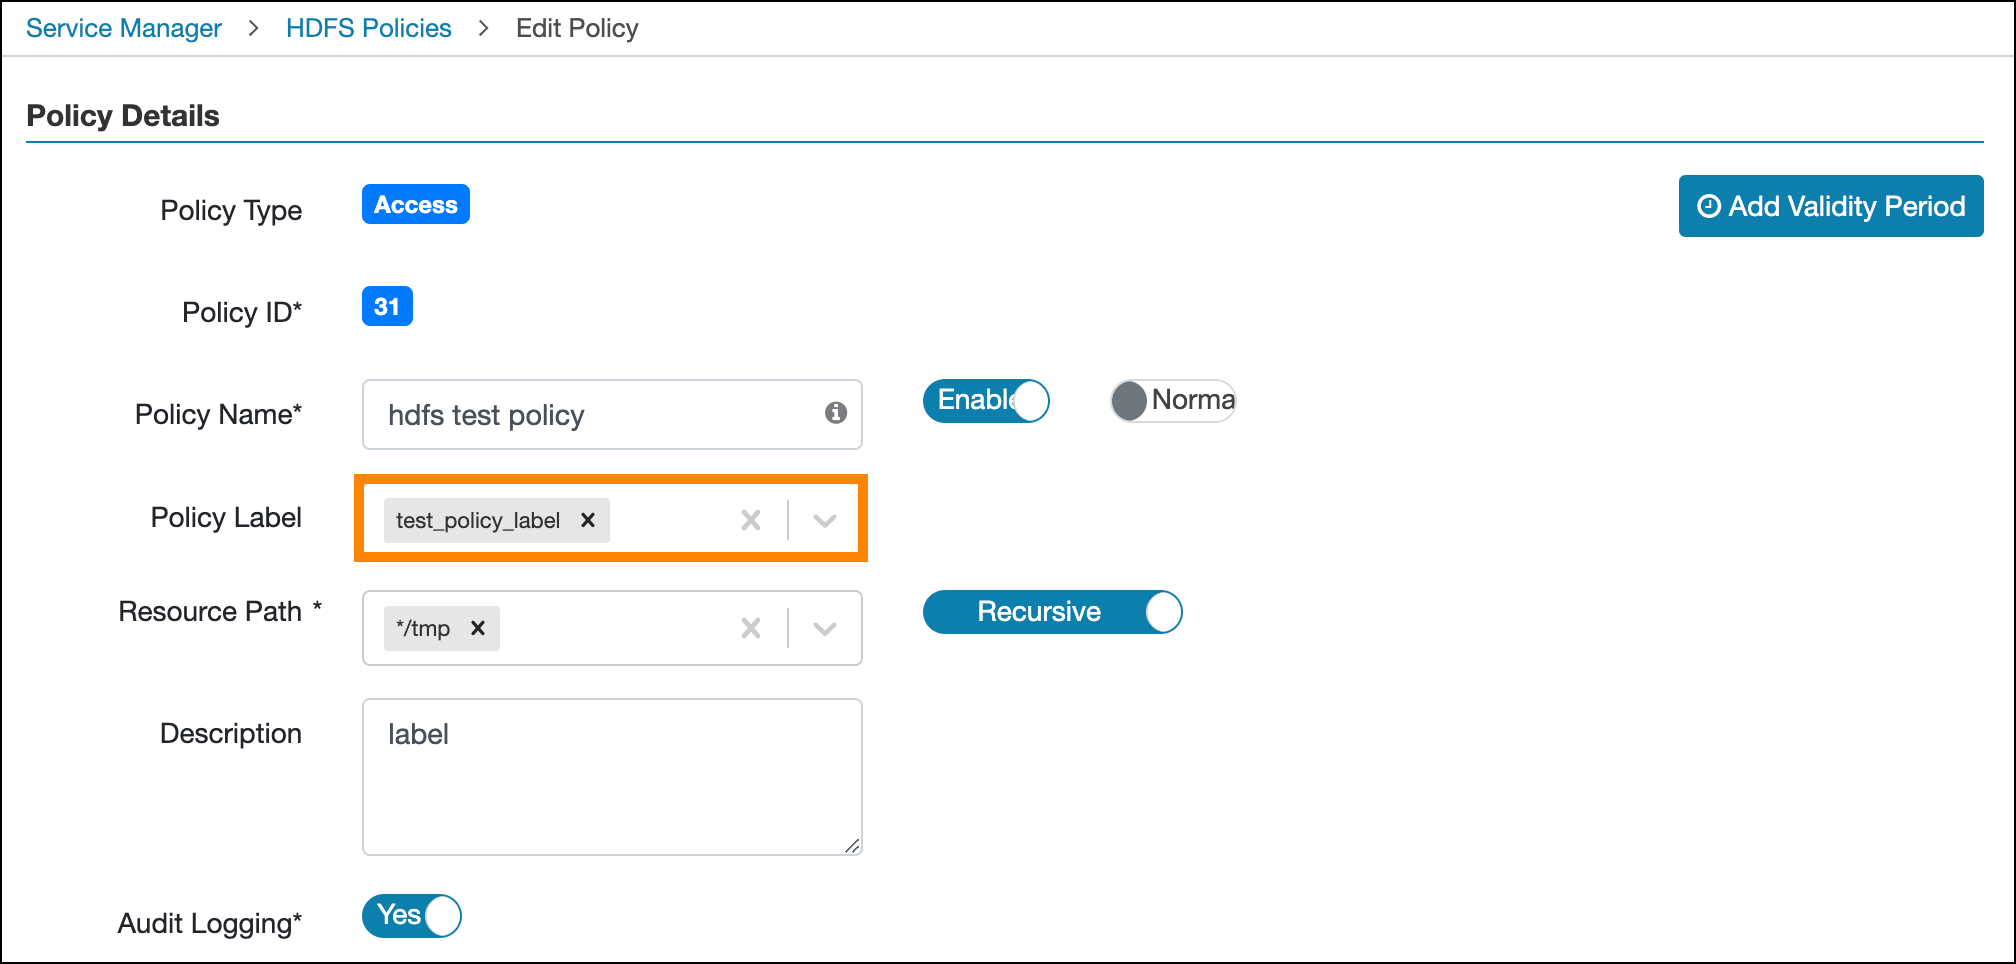The image size is (2016, 964).
Task: Toggle the Recursive switch
Action: tap(1052, 612)
